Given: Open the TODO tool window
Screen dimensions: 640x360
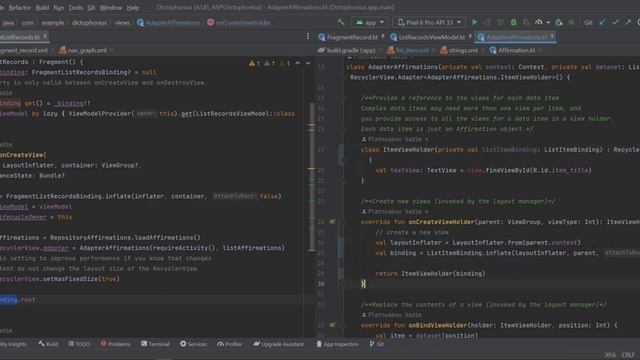Looking at the screenshot, I should pos(79,344).
